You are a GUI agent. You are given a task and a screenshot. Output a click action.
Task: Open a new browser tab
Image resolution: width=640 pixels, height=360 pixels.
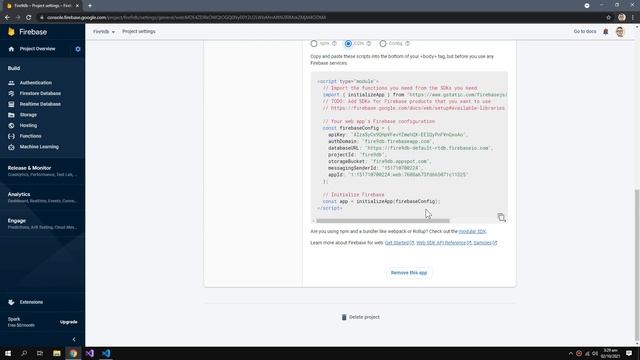90,6
